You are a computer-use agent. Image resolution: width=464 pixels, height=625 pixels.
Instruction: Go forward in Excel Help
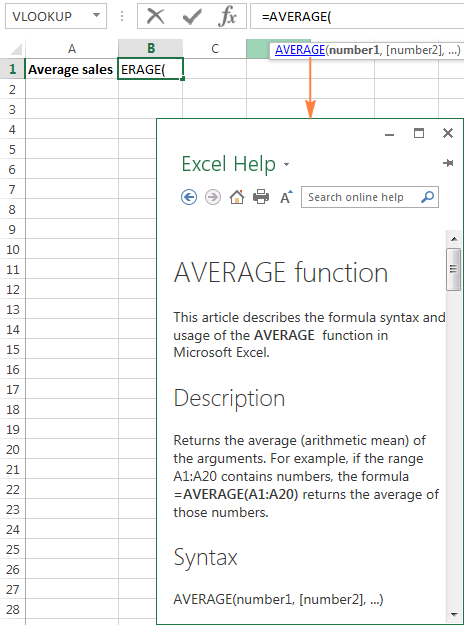pos(213,197)
